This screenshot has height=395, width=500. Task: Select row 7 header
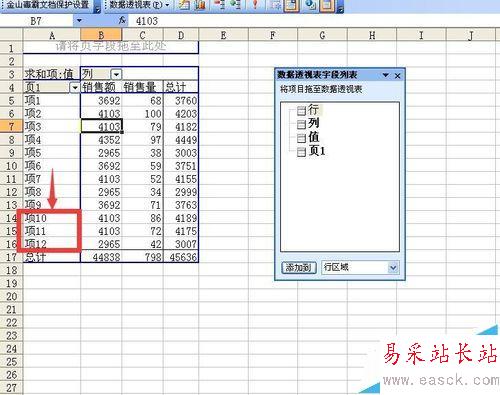pyautogui.click(x=11, y=127)
